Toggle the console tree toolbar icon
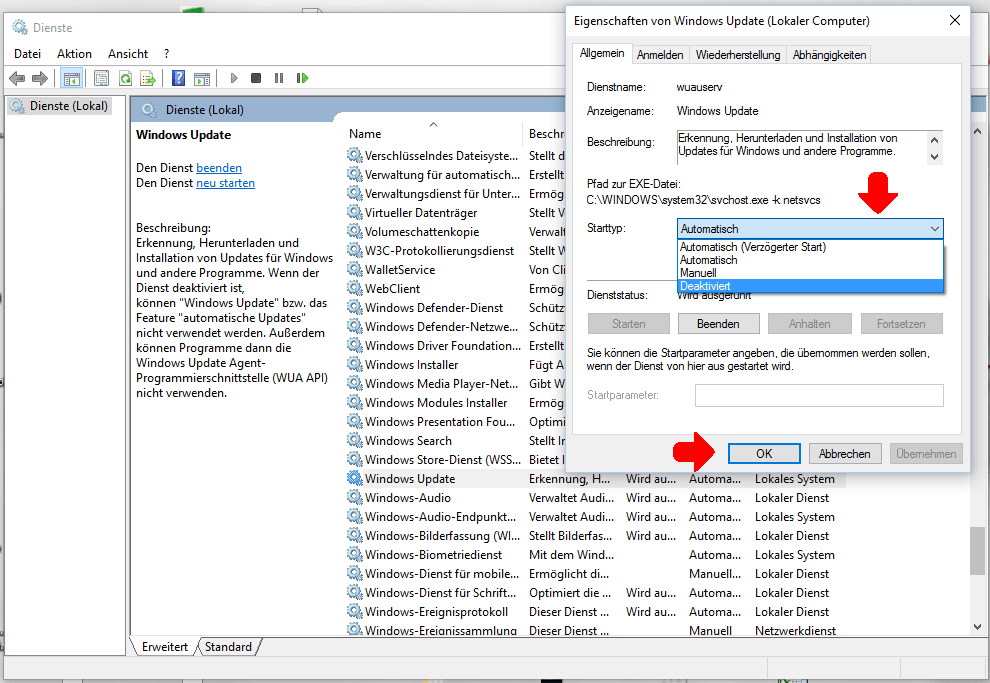This screenshot has width=990, height=683. coord(72,78)
